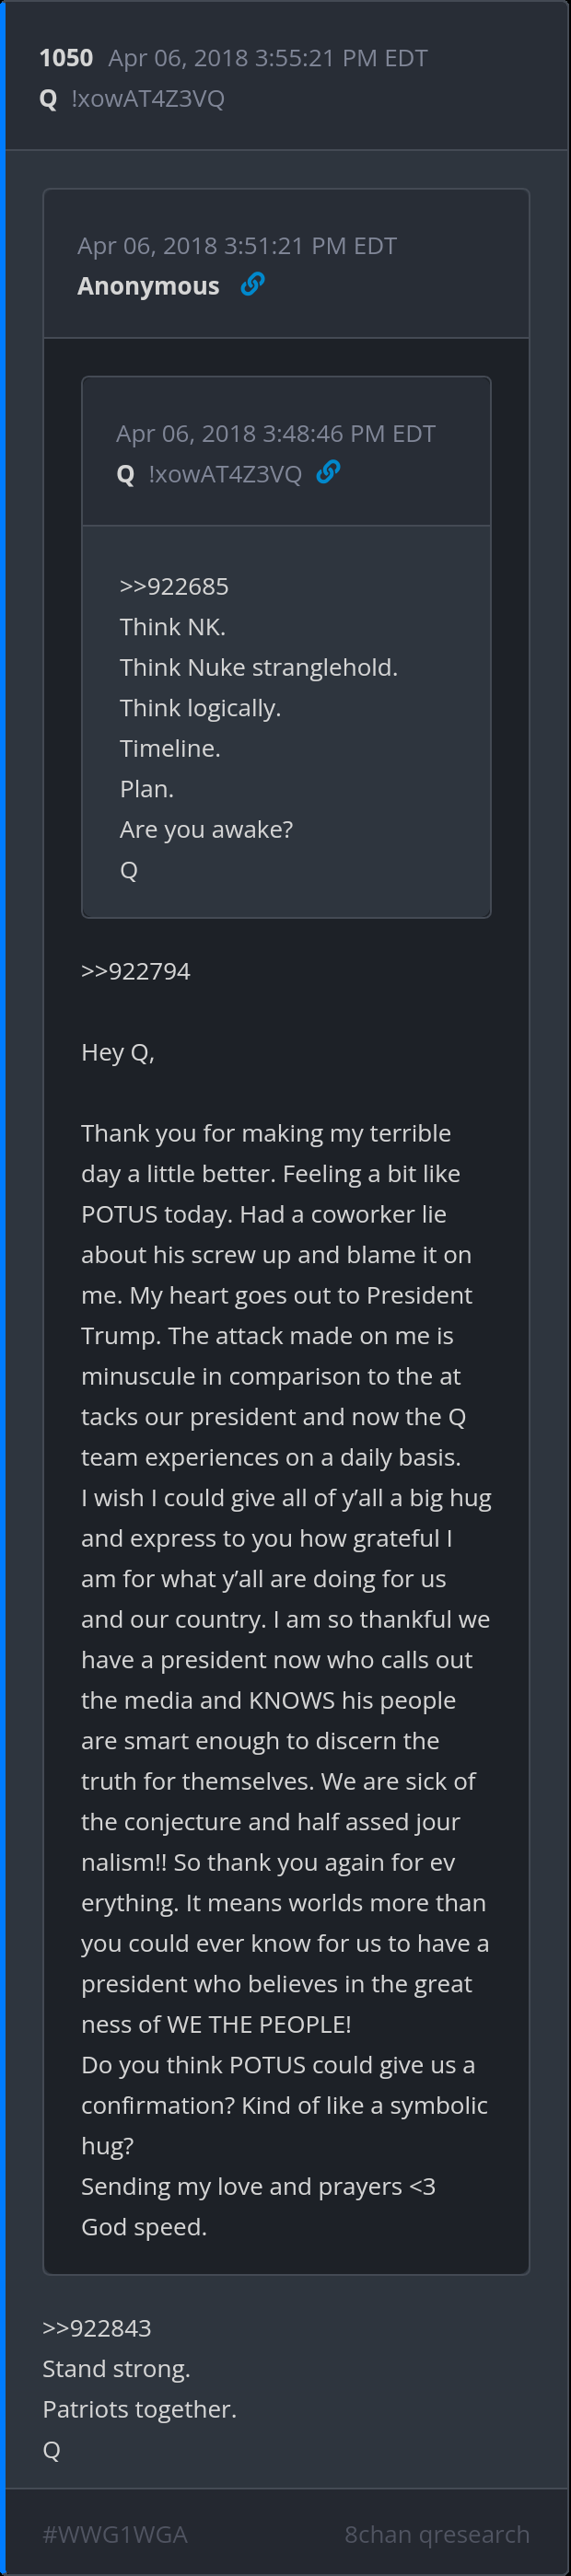The height and width of the screenshot is (2576, 571).
Task: Click the 3:48:46 PM EDT timestamp
Action: coord(275,434)
